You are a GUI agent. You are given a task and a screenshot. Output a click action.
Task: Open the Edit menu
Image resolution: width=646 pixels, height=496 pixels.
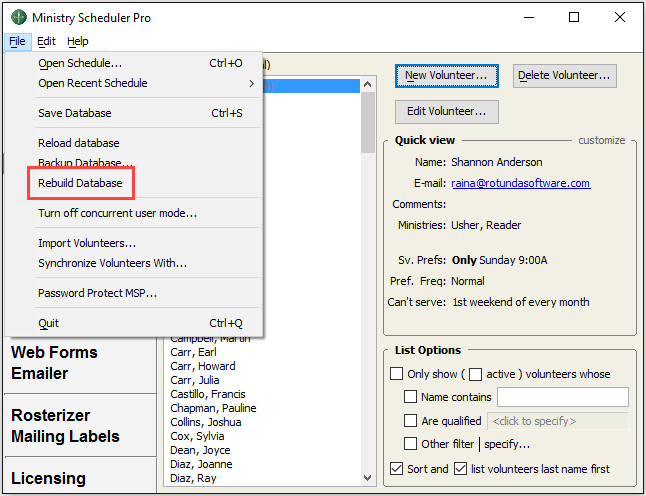tap(47, 41)
